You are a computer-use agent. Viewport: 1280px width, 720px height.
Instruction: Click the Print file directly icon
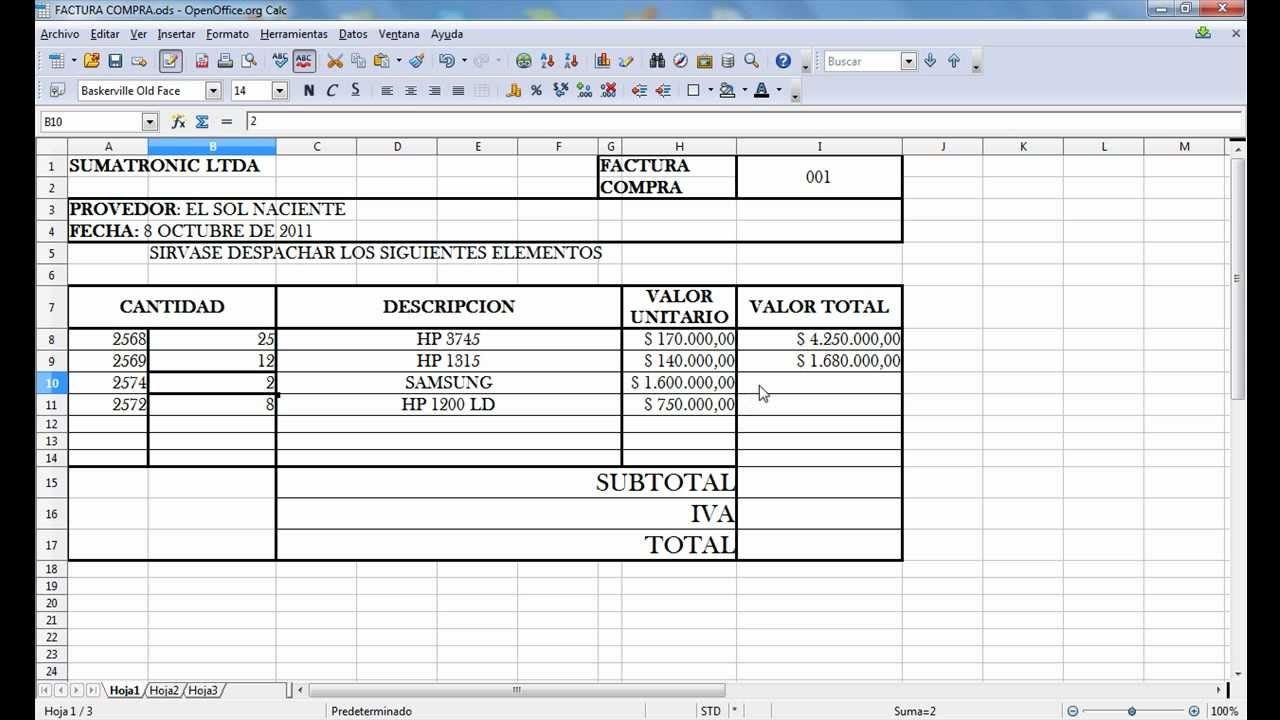click(x=225, y=61)
